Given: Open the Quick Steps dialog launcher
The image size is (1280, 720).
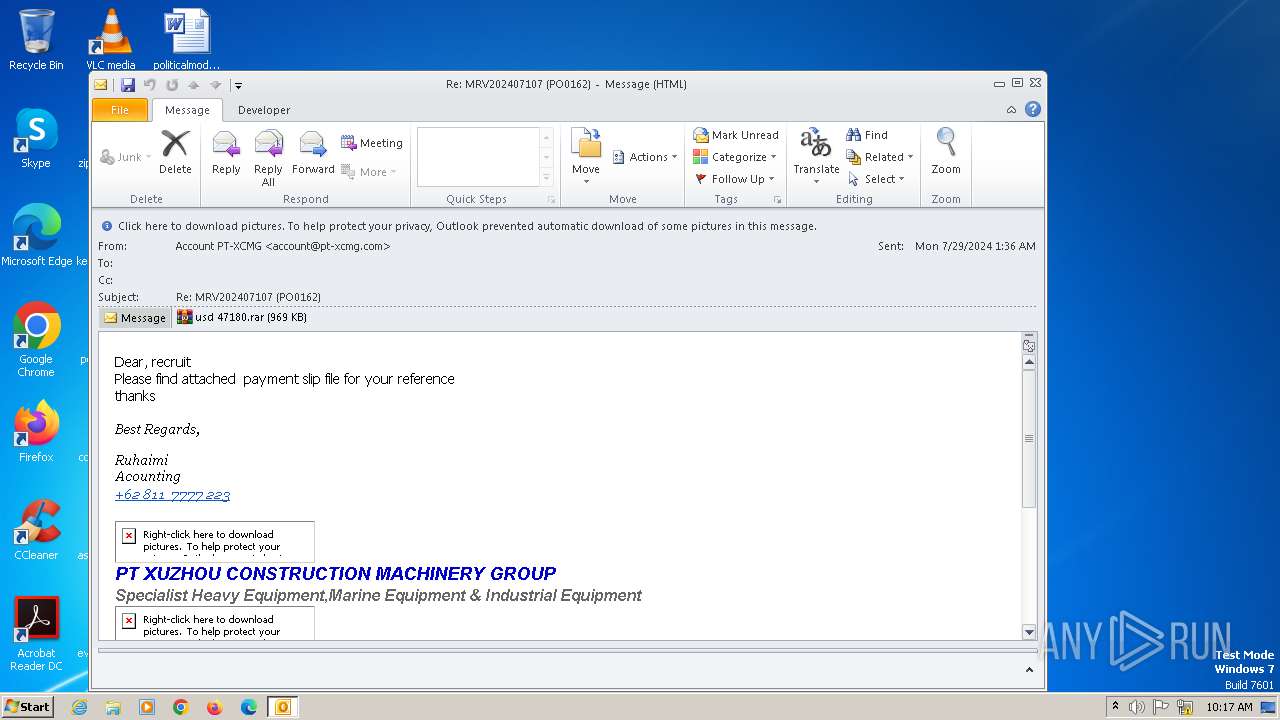Looking at the screenshot, I should click(550, 200).
